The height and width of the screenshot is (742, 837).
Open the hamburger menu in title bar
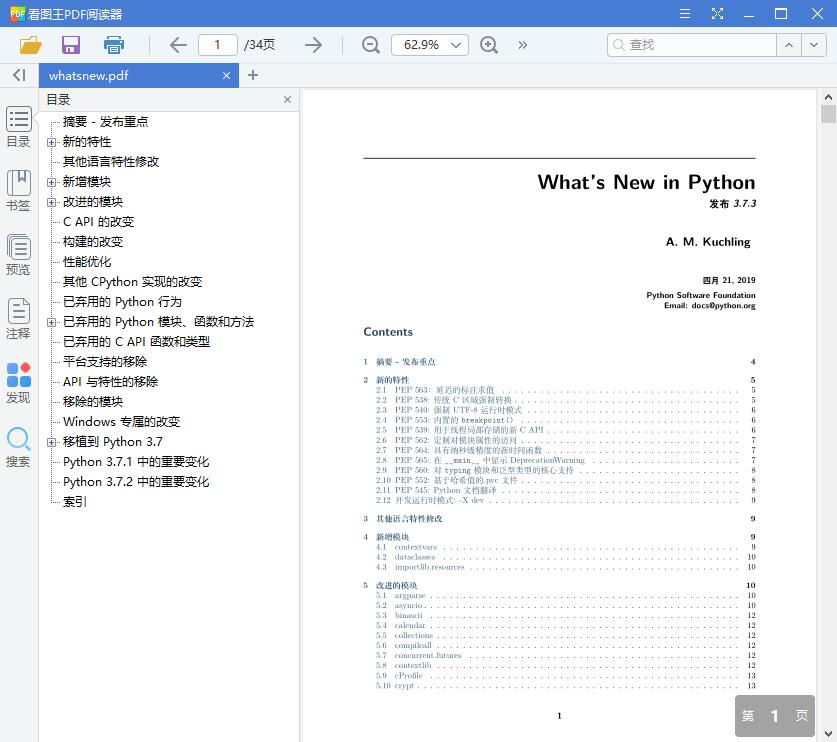click(x=685, y=14)
